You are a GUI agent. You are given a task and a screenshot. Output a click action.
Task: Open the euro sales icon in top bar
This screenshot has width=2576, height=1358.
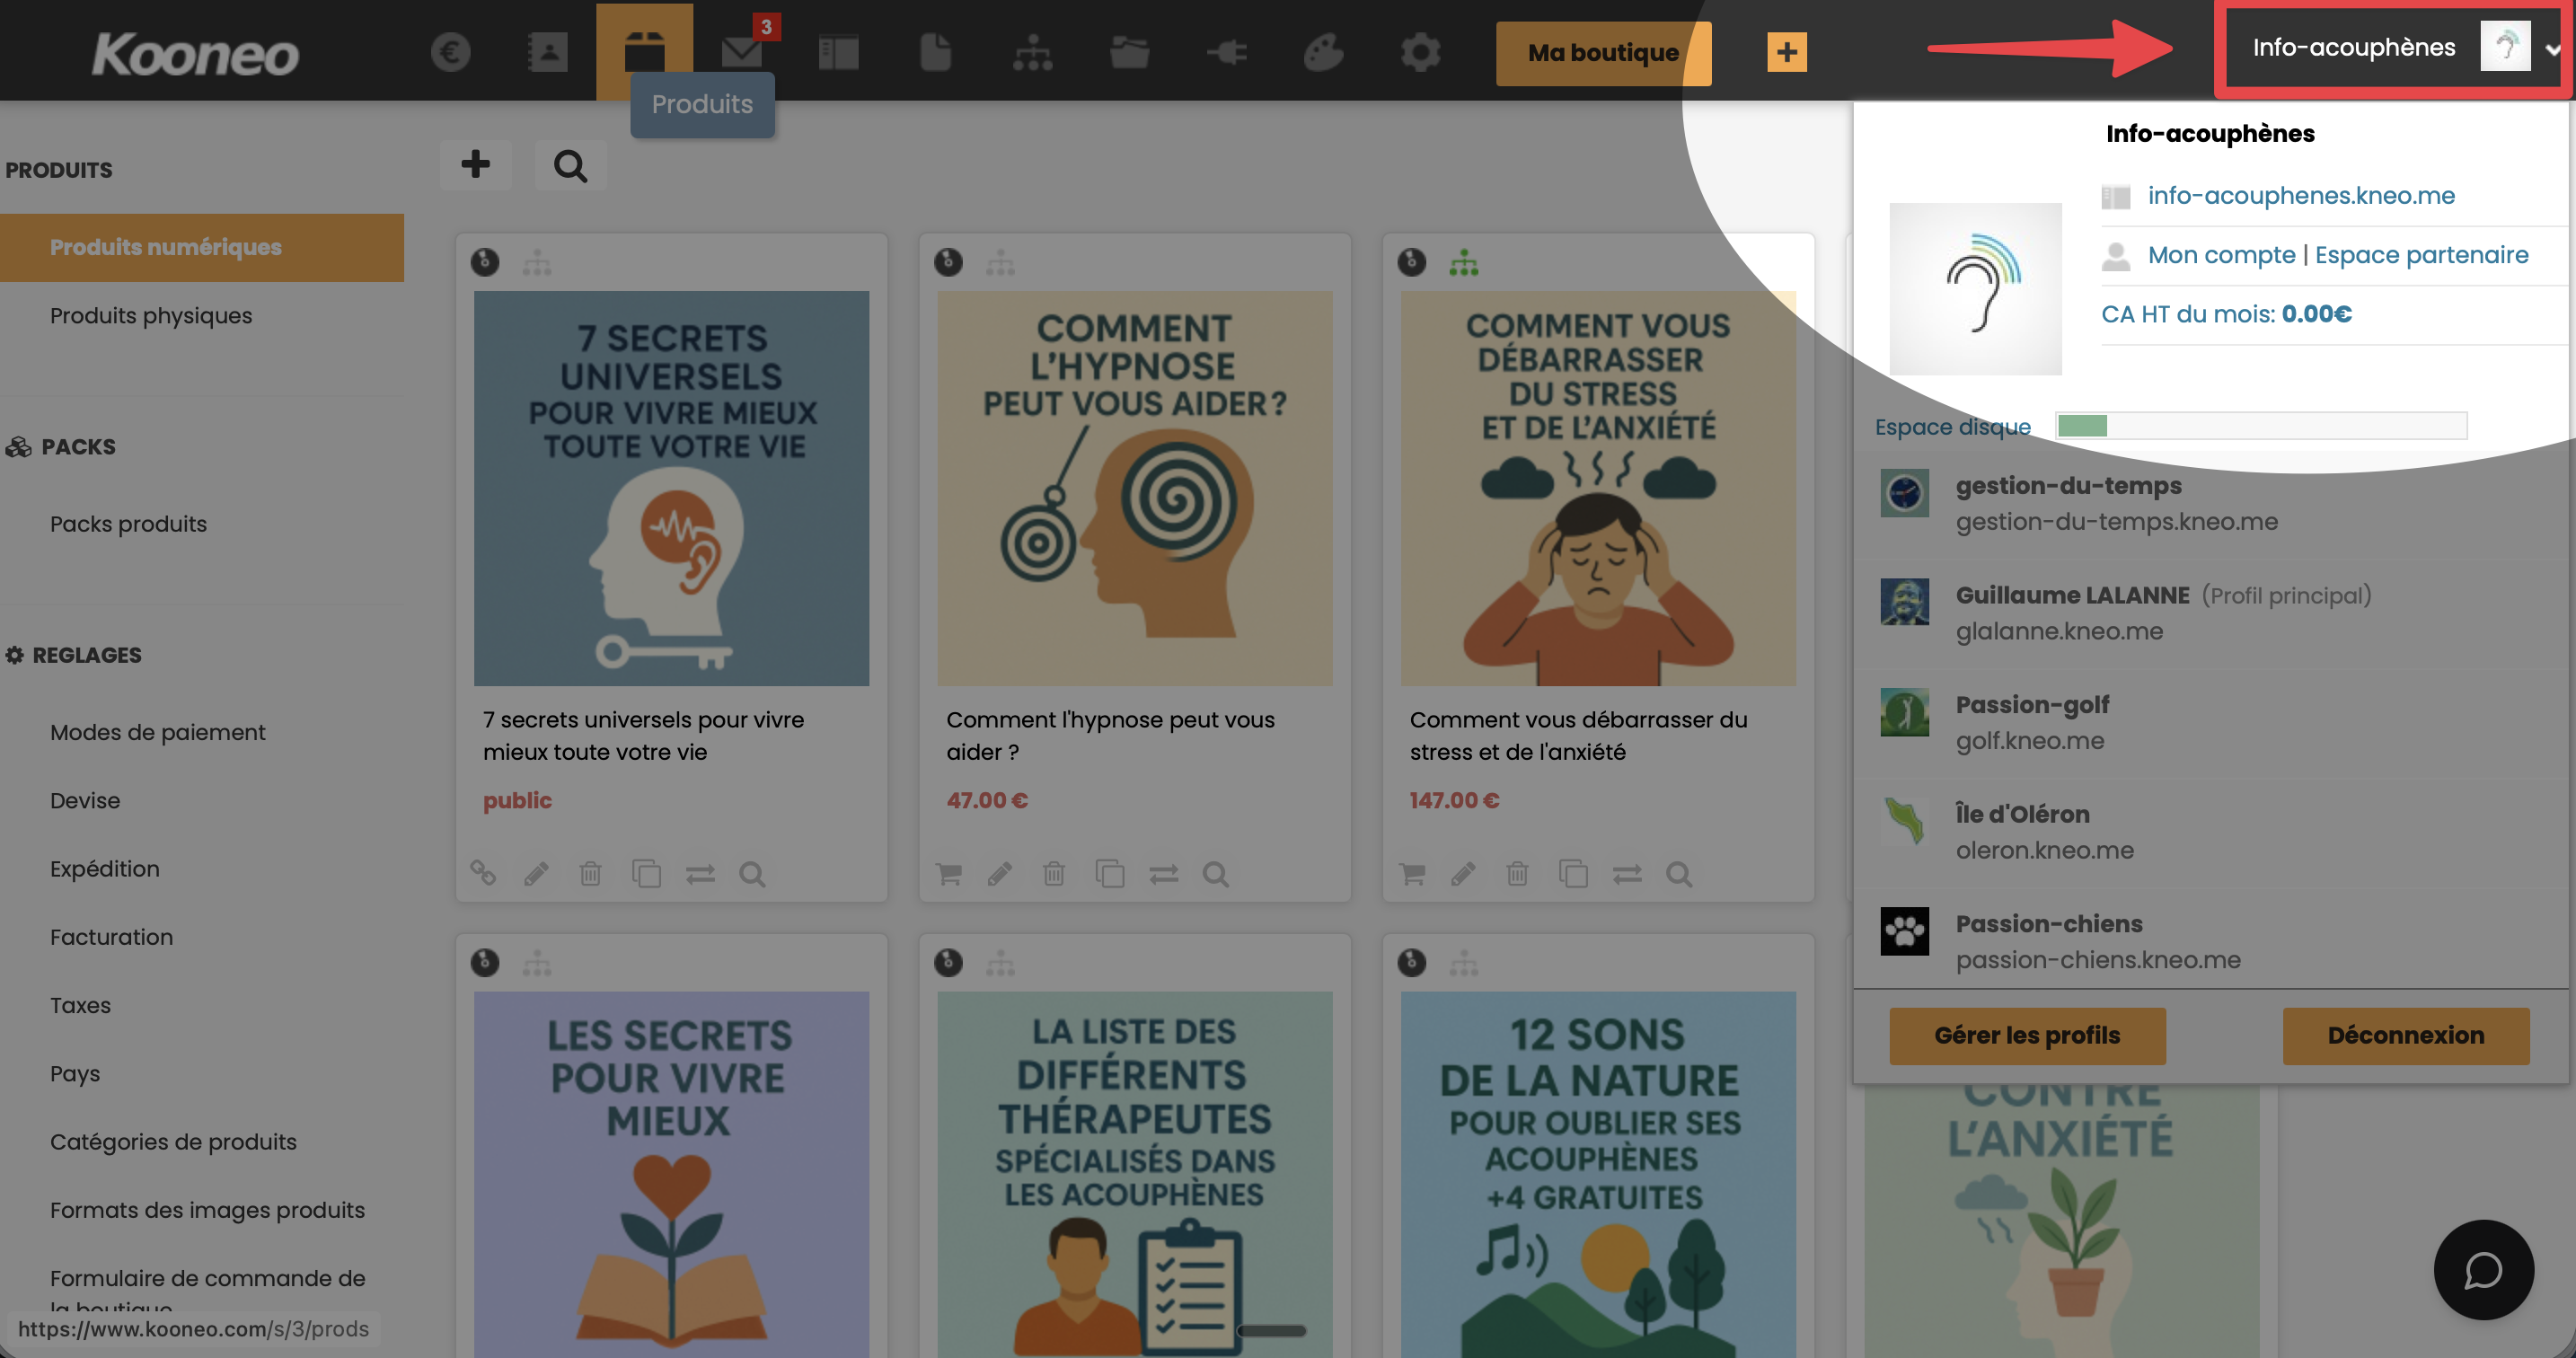click(x=451, y=52)
